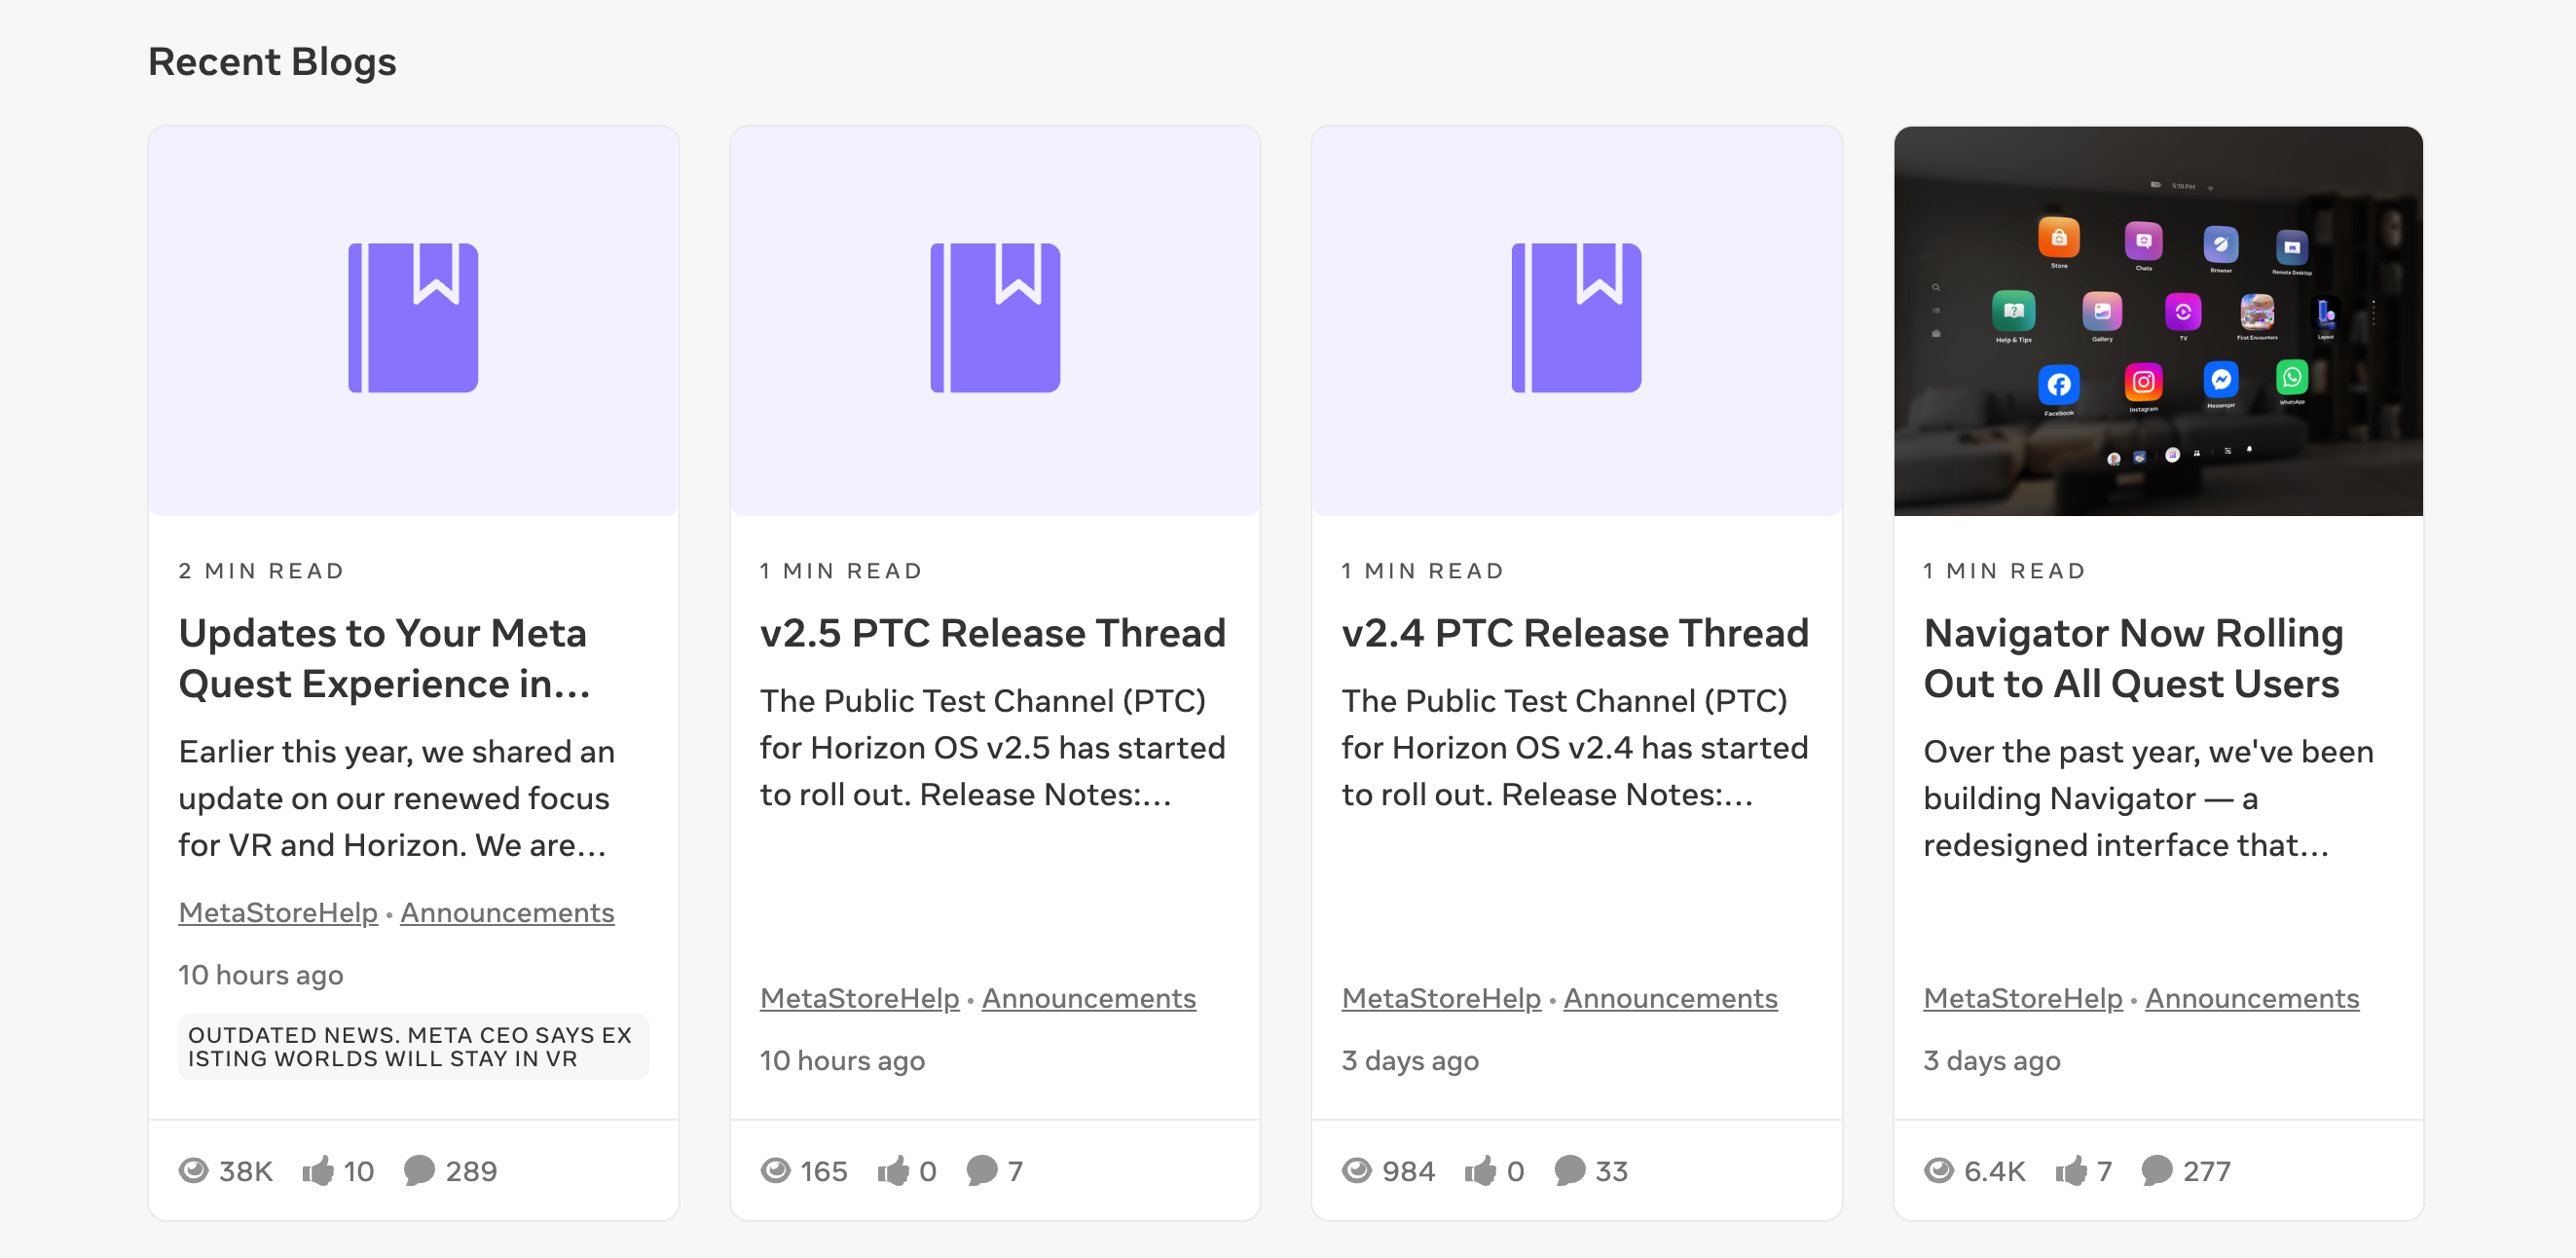The image size is (2576, 1258).
Task: Open Updates to Your Meta Quest Experience blog
Action: point(385,658)
